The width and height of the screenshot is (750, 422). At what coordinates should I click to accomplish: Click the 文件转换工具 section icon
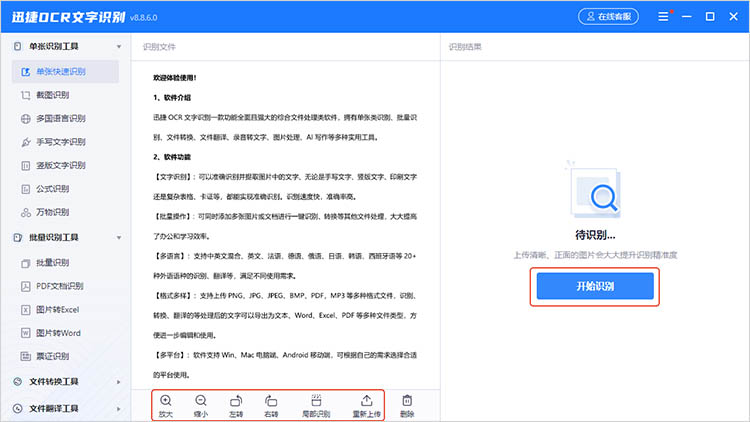pyautogui.click(x=18, y=382)
